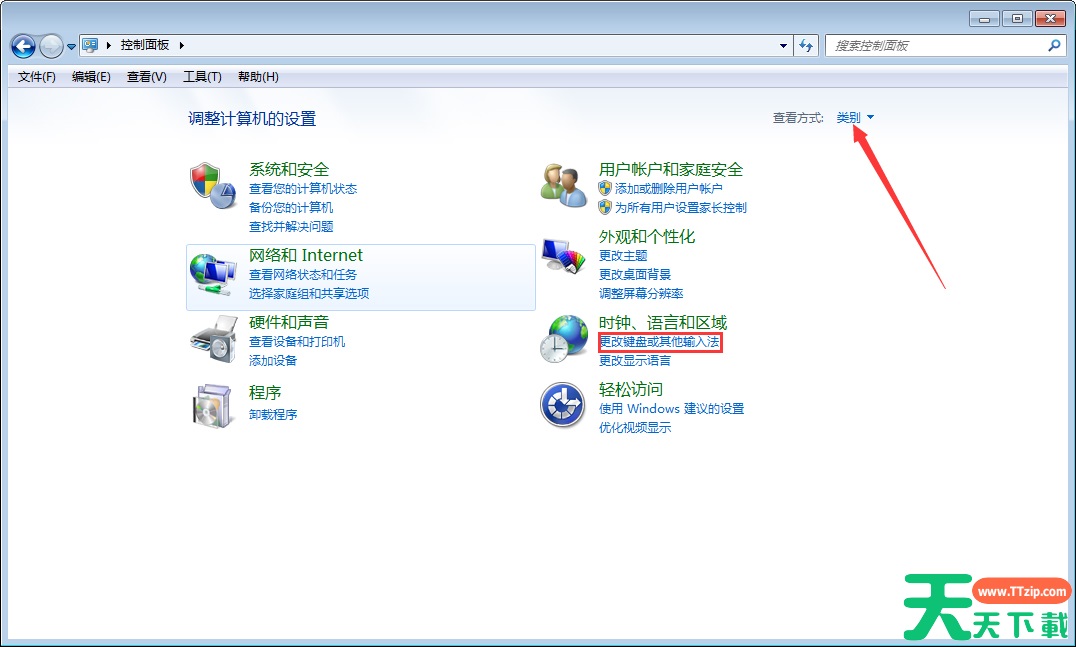Click shield icon beside 为所有用户设置家长控制
Image resolution: width=1076 pixels, height=647 pixels.
[x=605, y=207]
